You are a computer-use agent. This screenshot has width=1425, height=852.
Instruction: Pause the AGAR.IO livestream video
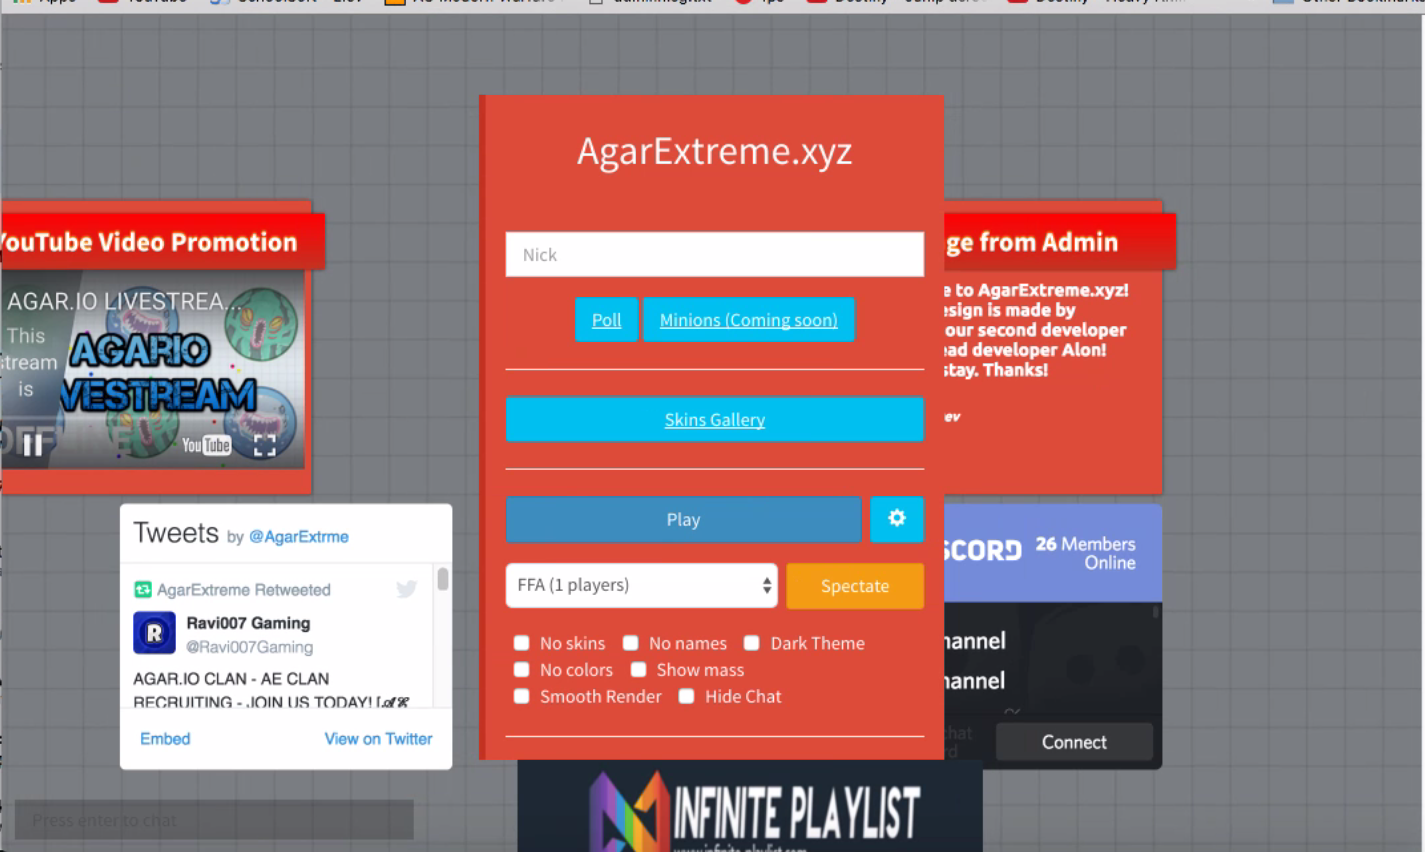(33, 444)
